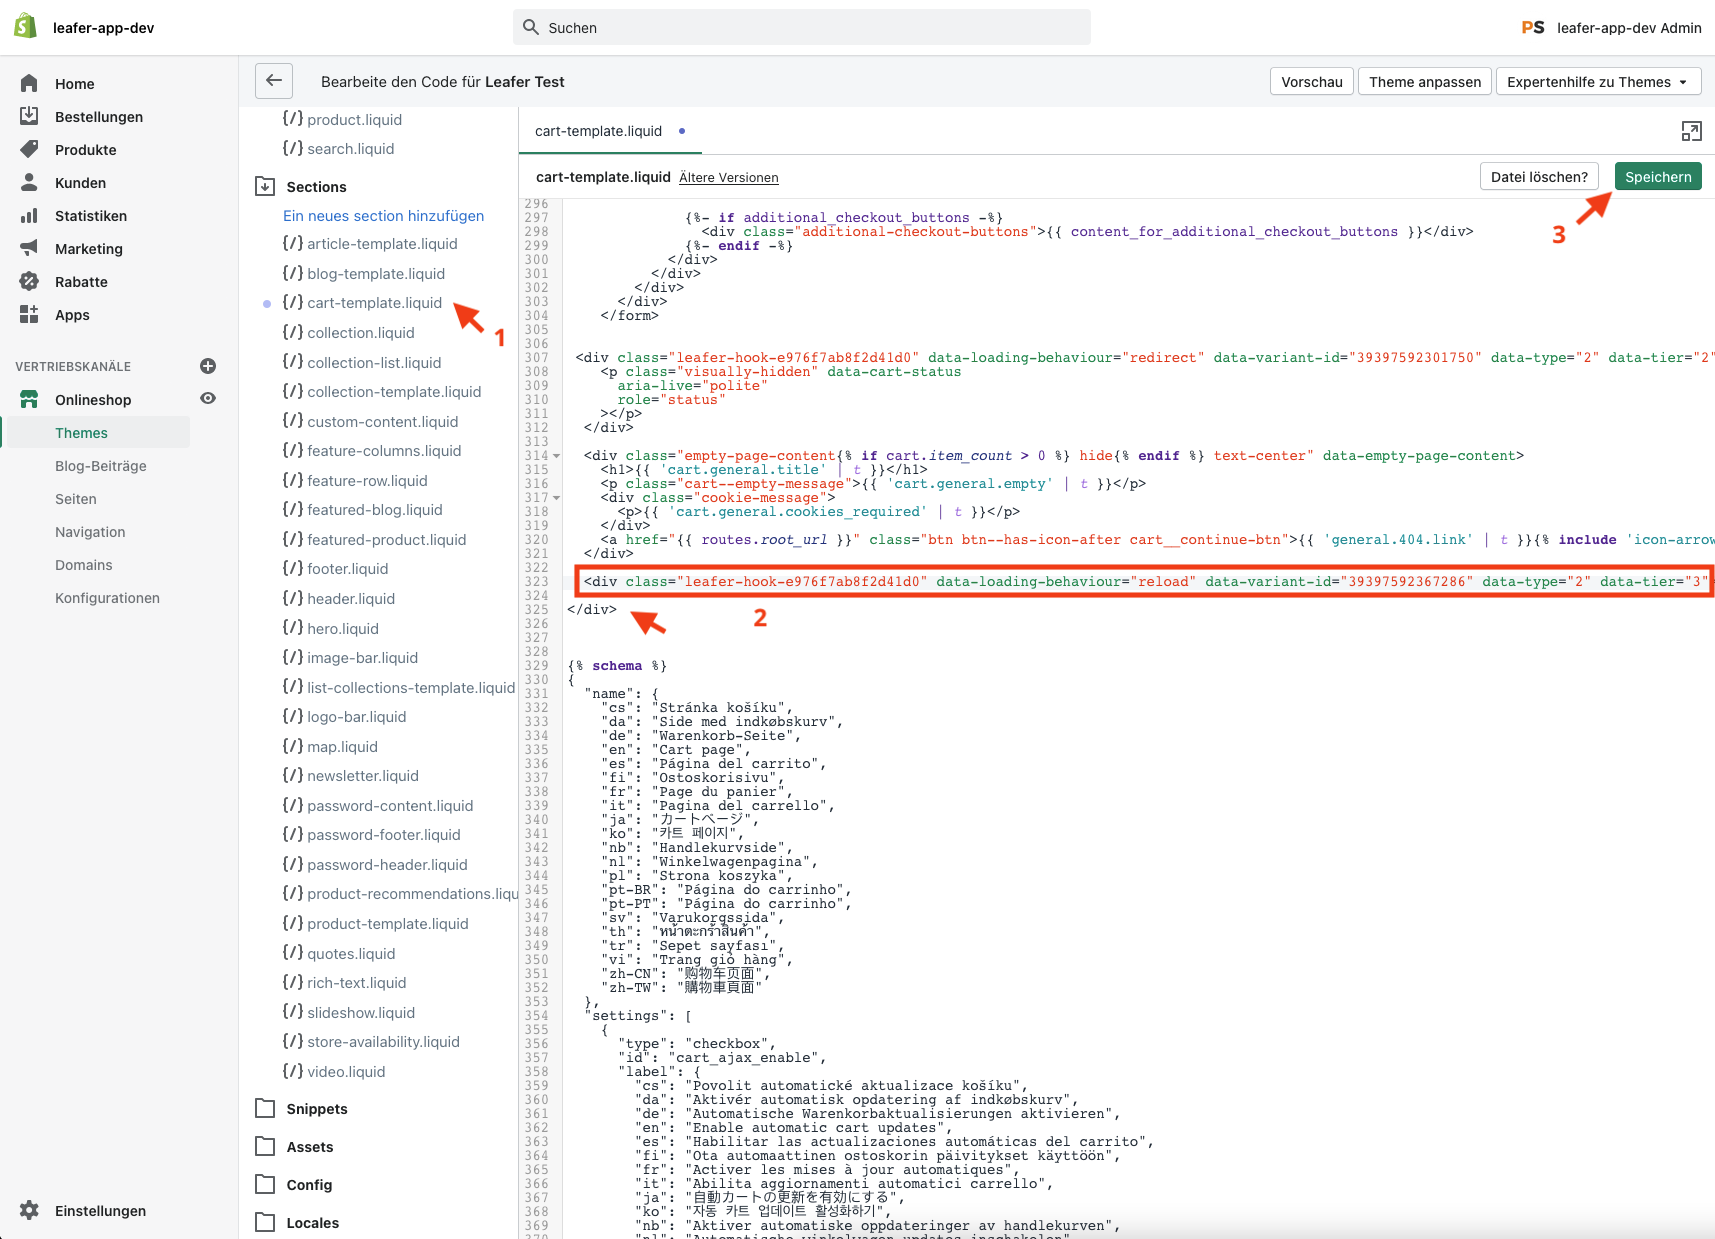The width and height of the screenshot is (1715, 1239).
Task: Open the Marketing megaphone icon
Action: tap(29, 248)
